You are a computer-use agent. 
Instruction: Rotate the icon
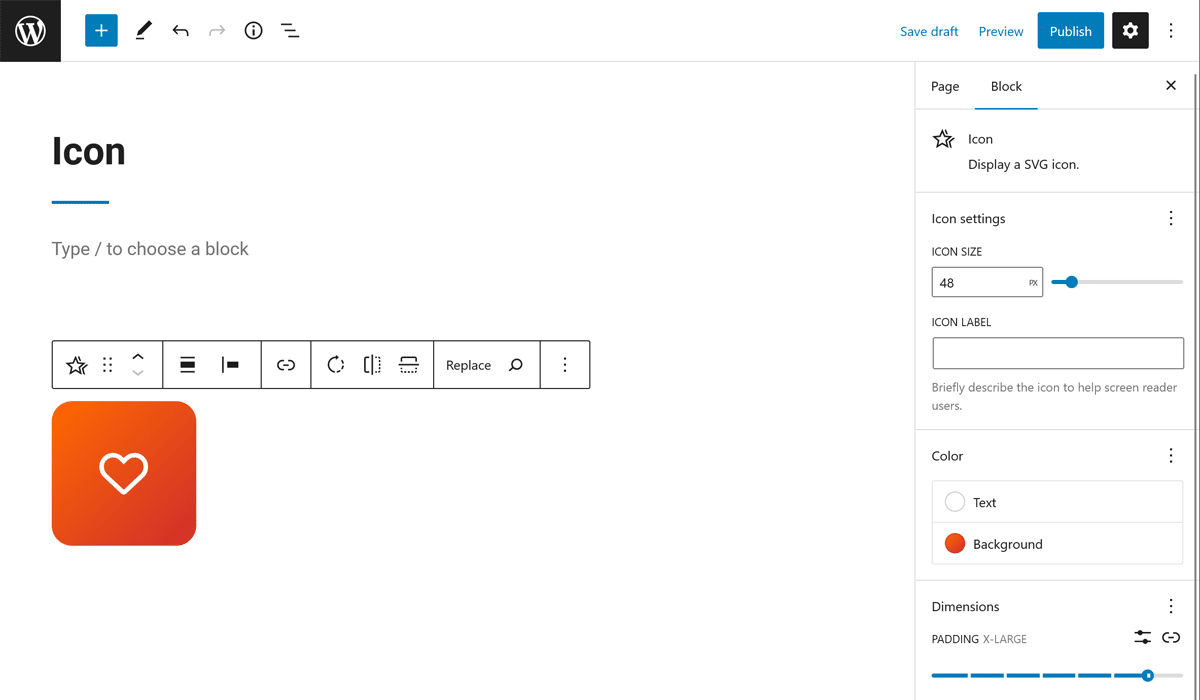(336, 365)
